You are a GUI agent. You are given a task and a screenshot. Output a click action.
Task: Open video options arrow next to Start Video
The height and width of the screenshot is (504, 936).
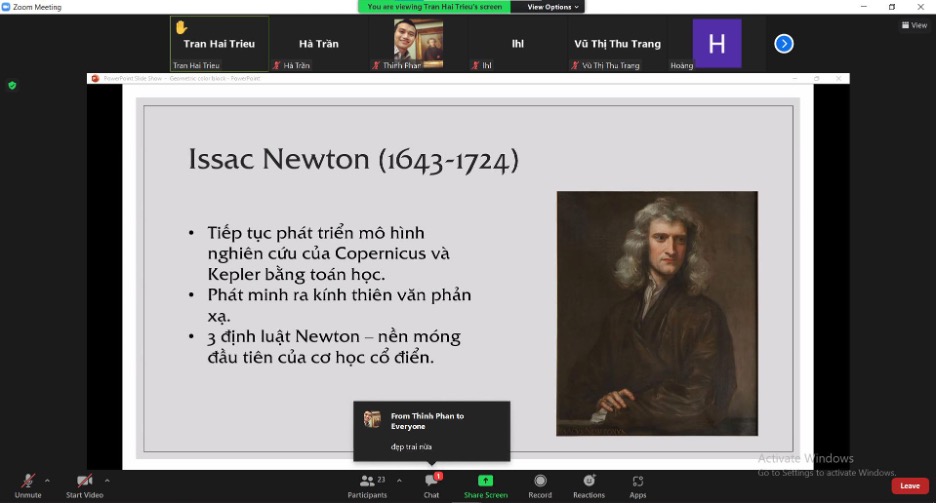tap(107, 481)
